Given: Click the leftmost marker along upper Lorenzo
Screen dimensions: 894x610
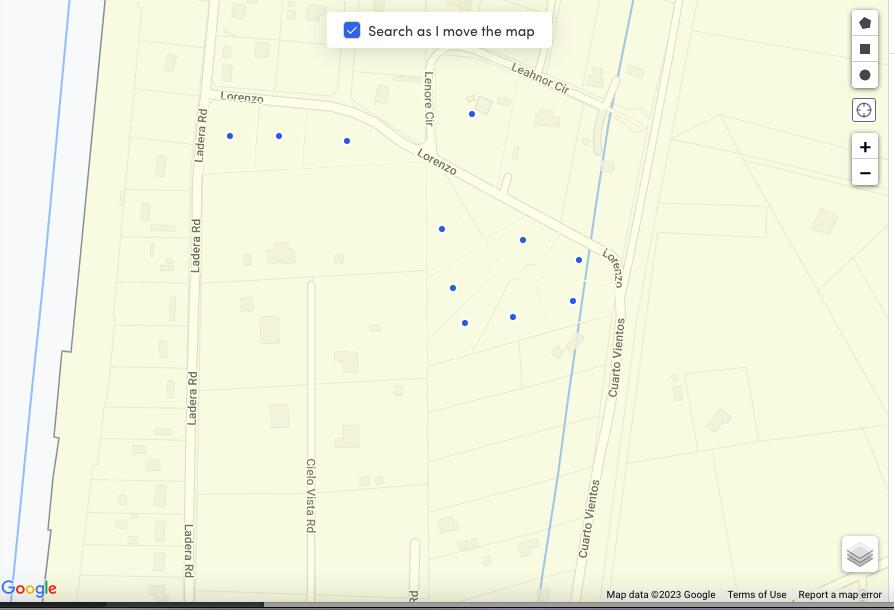Looking at the screenshot, I should [229, 134].
